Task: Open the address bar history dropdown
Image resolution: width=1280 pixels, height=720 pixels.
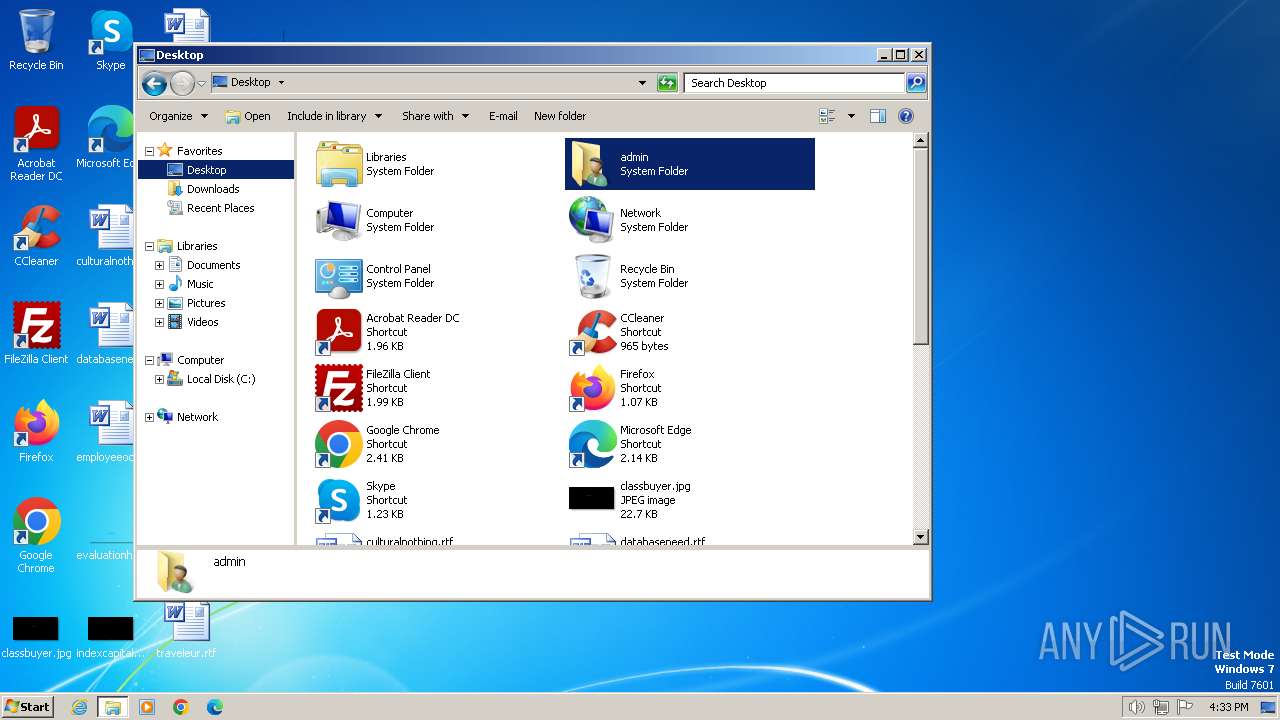Action: coord(642,83)
